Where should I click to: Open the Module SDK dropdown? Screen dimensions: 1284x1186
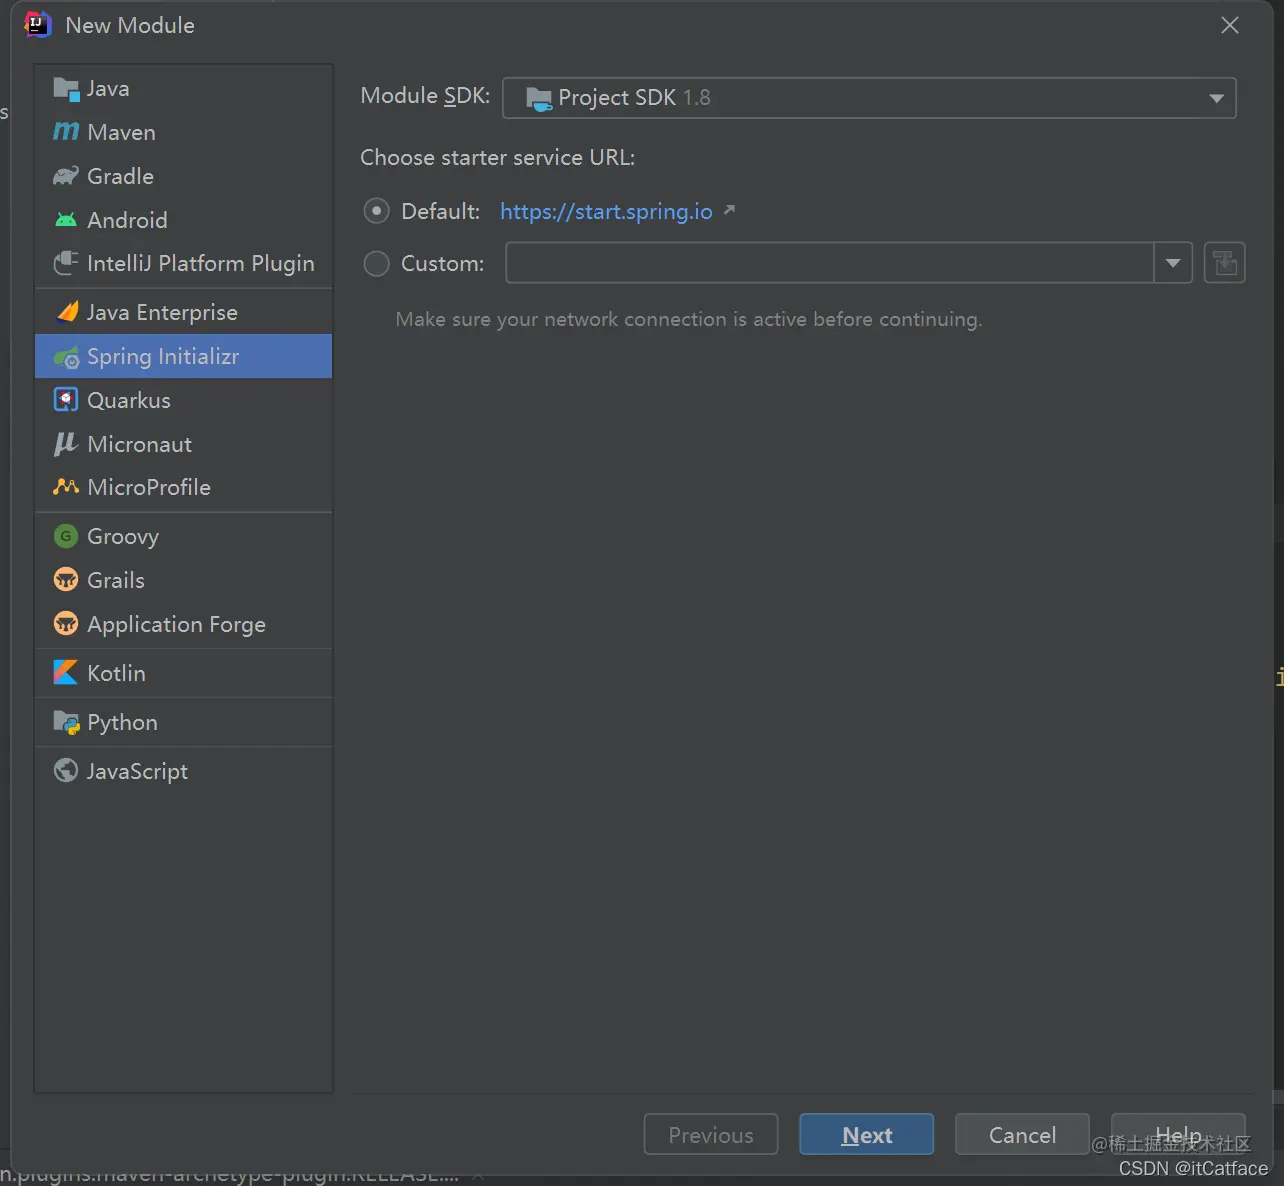tap(869, 98)
